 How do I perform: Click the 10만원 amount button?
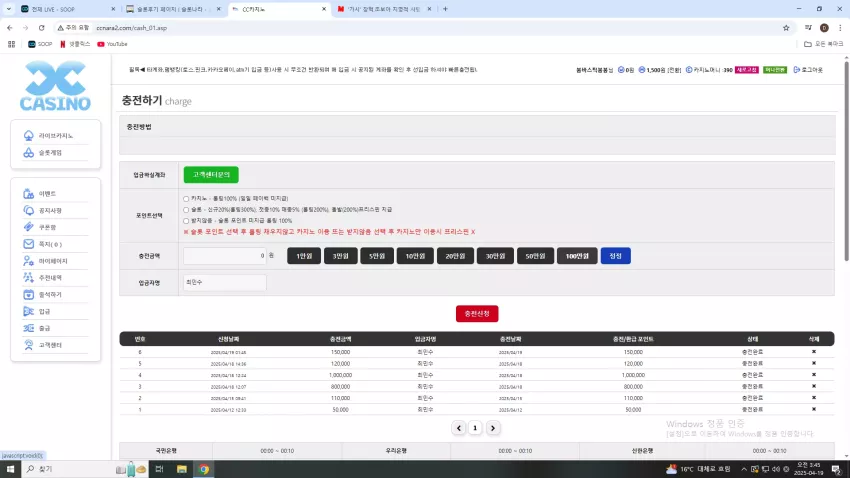click(x=415, y=256)
